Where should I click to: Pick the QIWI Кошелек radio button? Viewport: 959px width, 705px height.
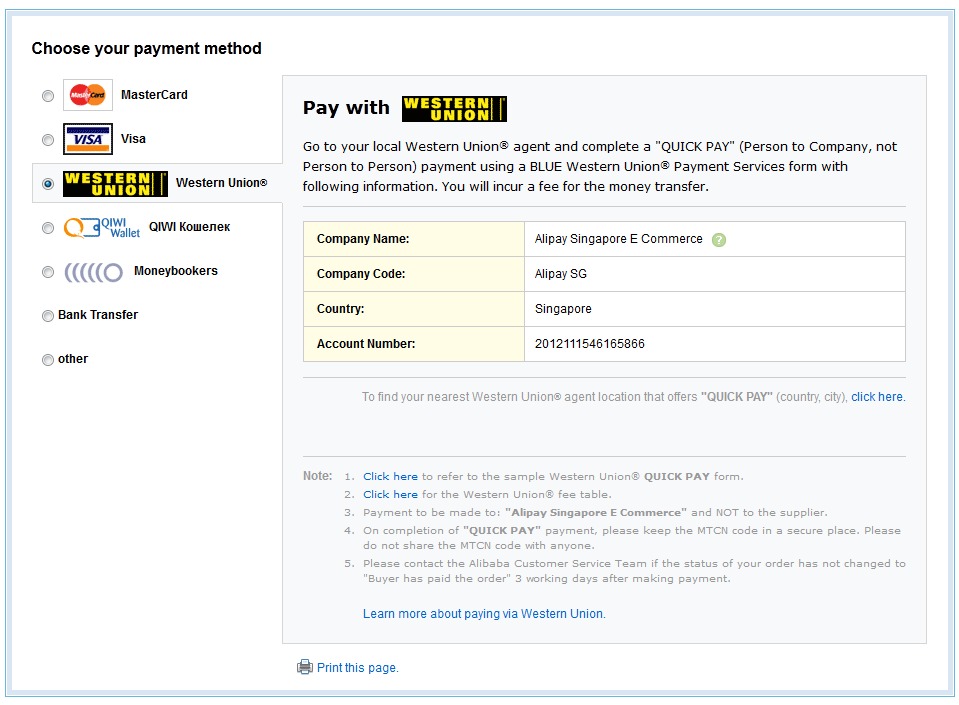(48, 228)
